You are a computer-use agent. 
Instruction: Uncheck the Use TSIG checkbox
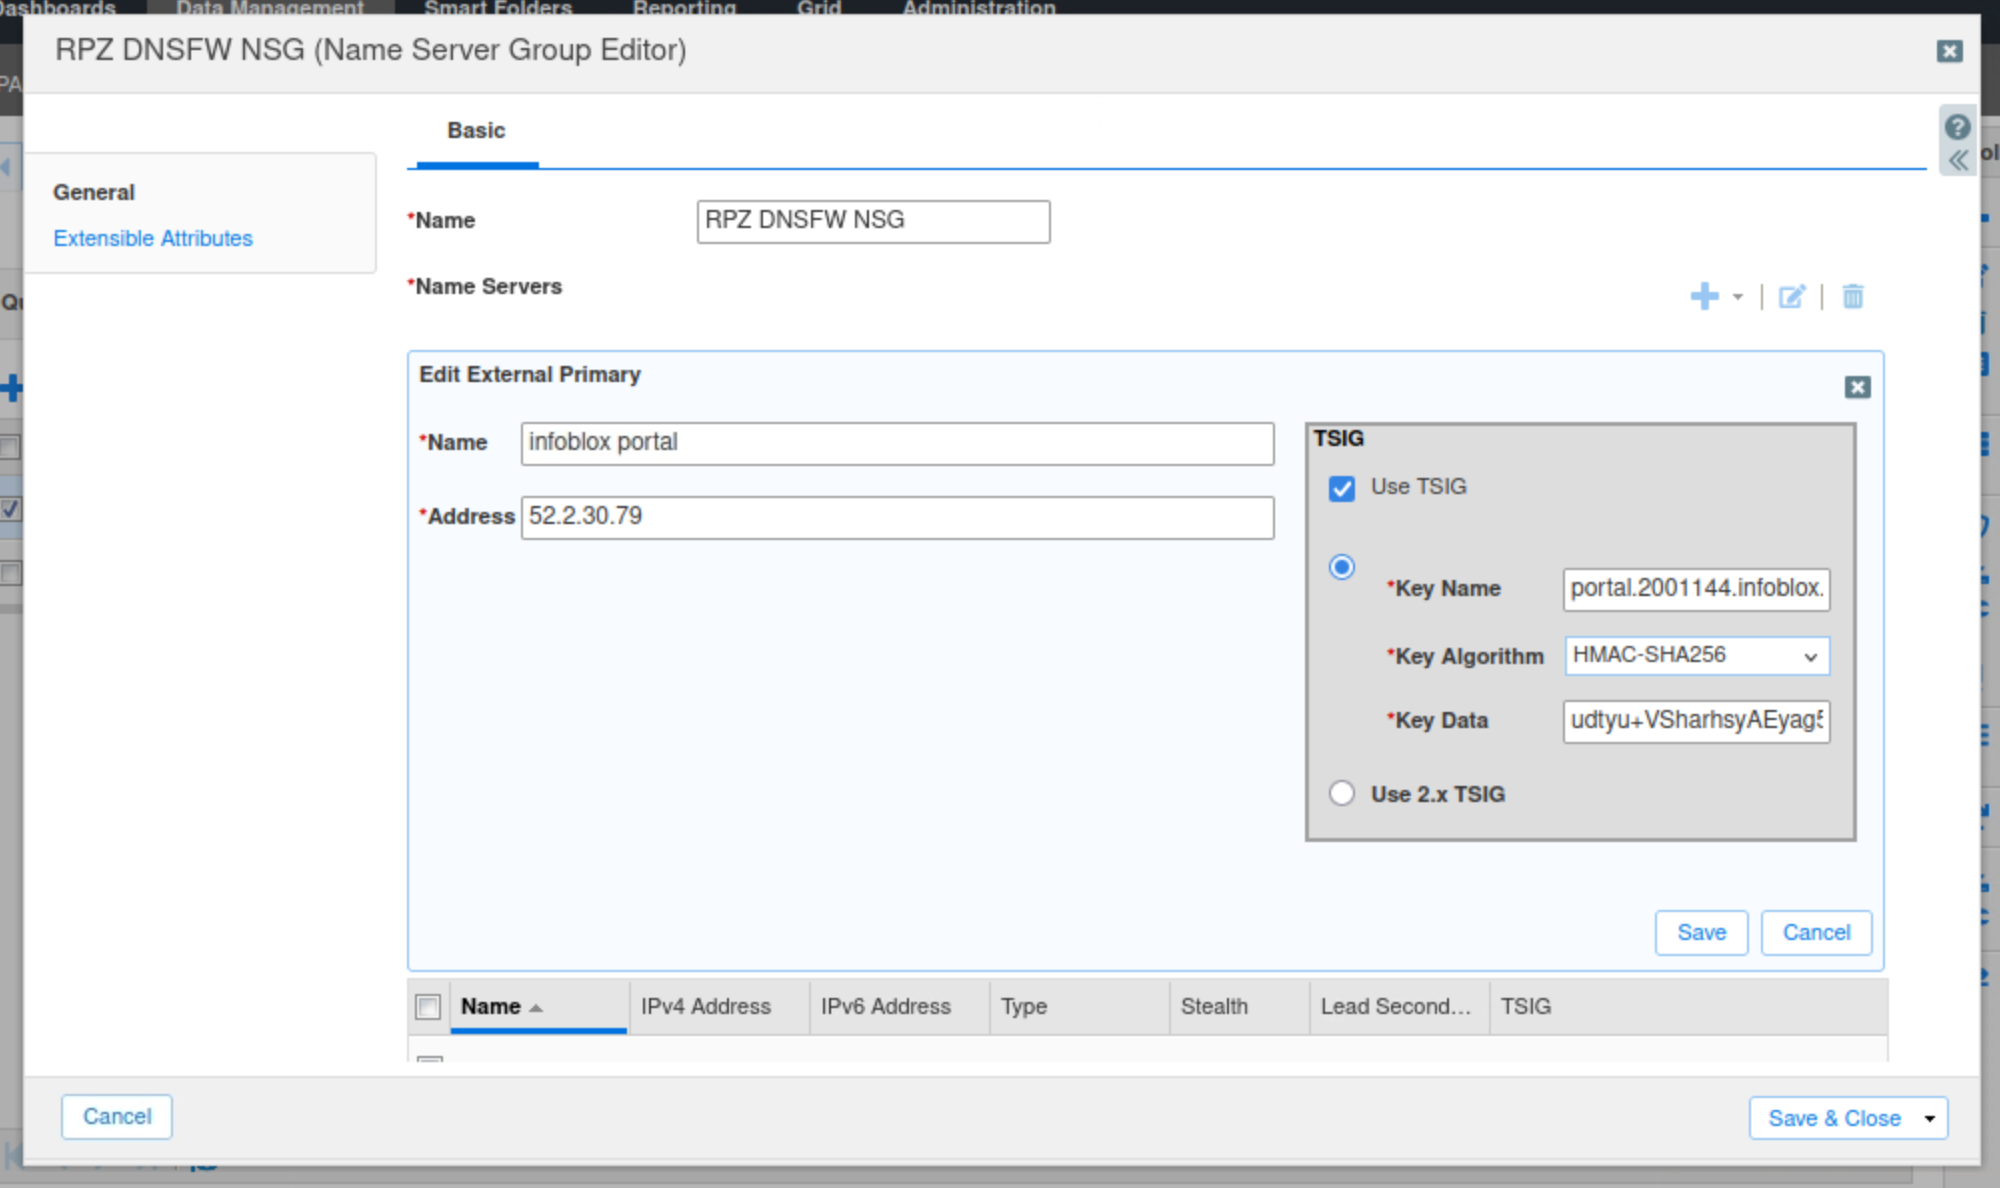[1342, 488]
